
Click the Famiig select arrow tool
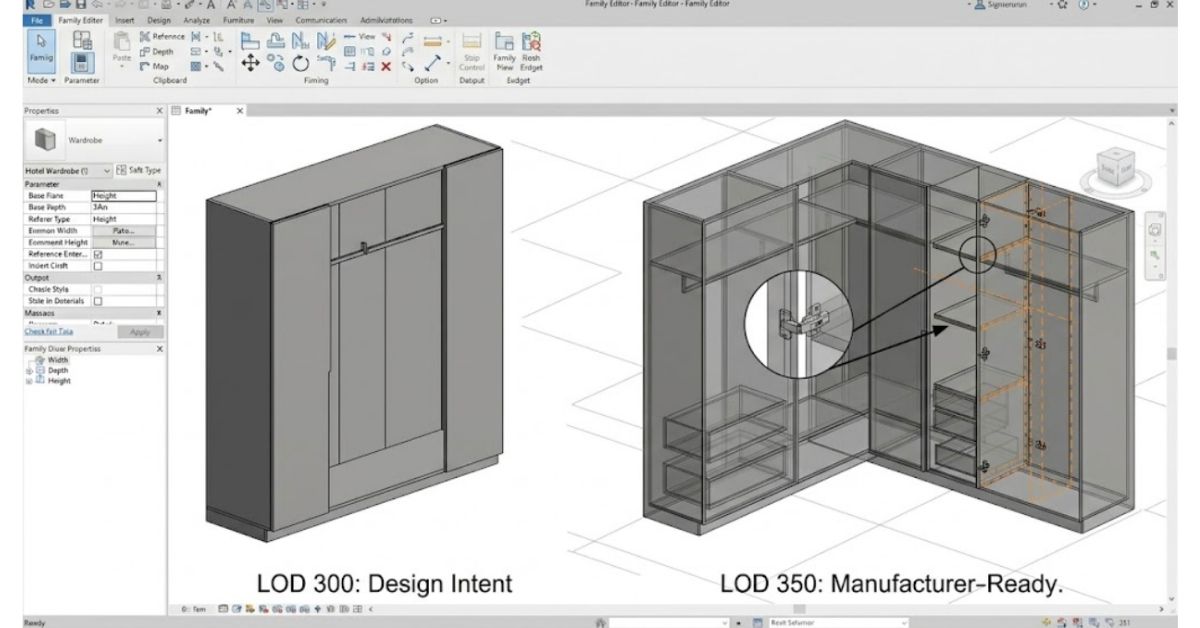[41, 50]
